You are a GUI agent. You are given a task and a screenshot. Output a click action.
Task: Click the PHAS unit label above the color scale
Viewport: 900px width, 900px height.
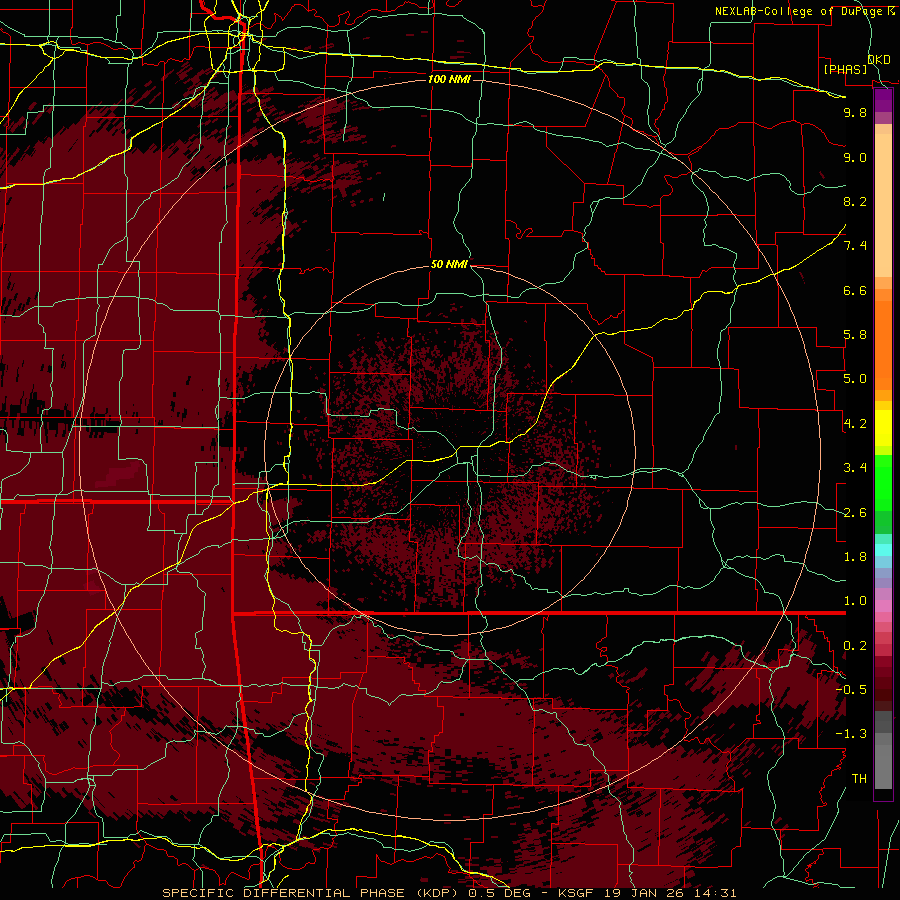click(845, 69)
